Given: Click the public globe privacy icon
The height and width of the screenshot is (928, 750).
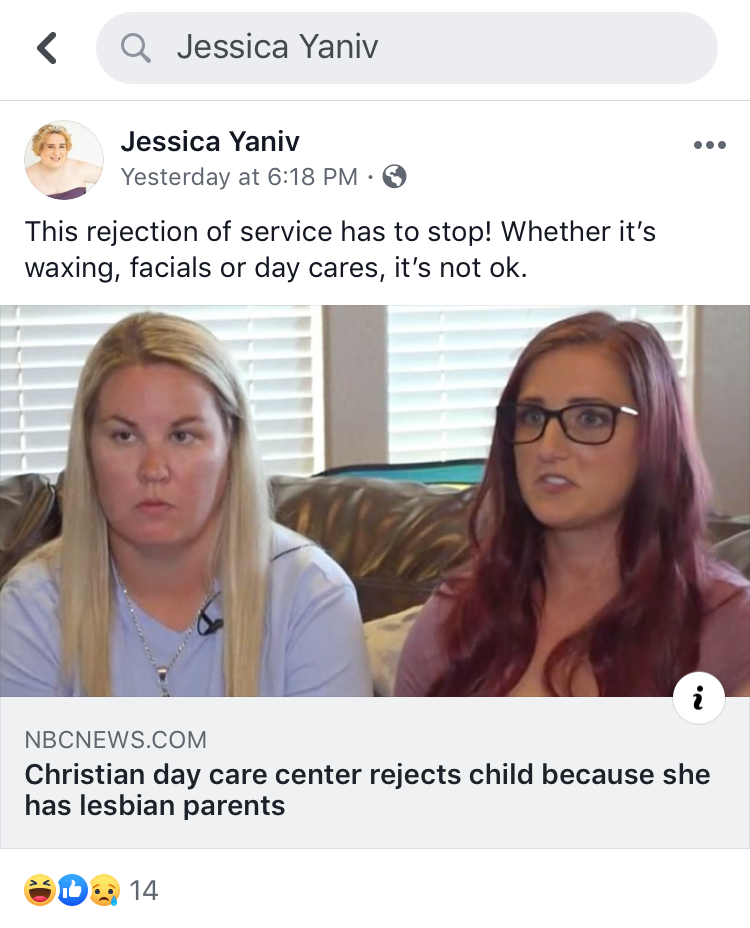Looking at the screenshot, I should (x=394, y=176).
